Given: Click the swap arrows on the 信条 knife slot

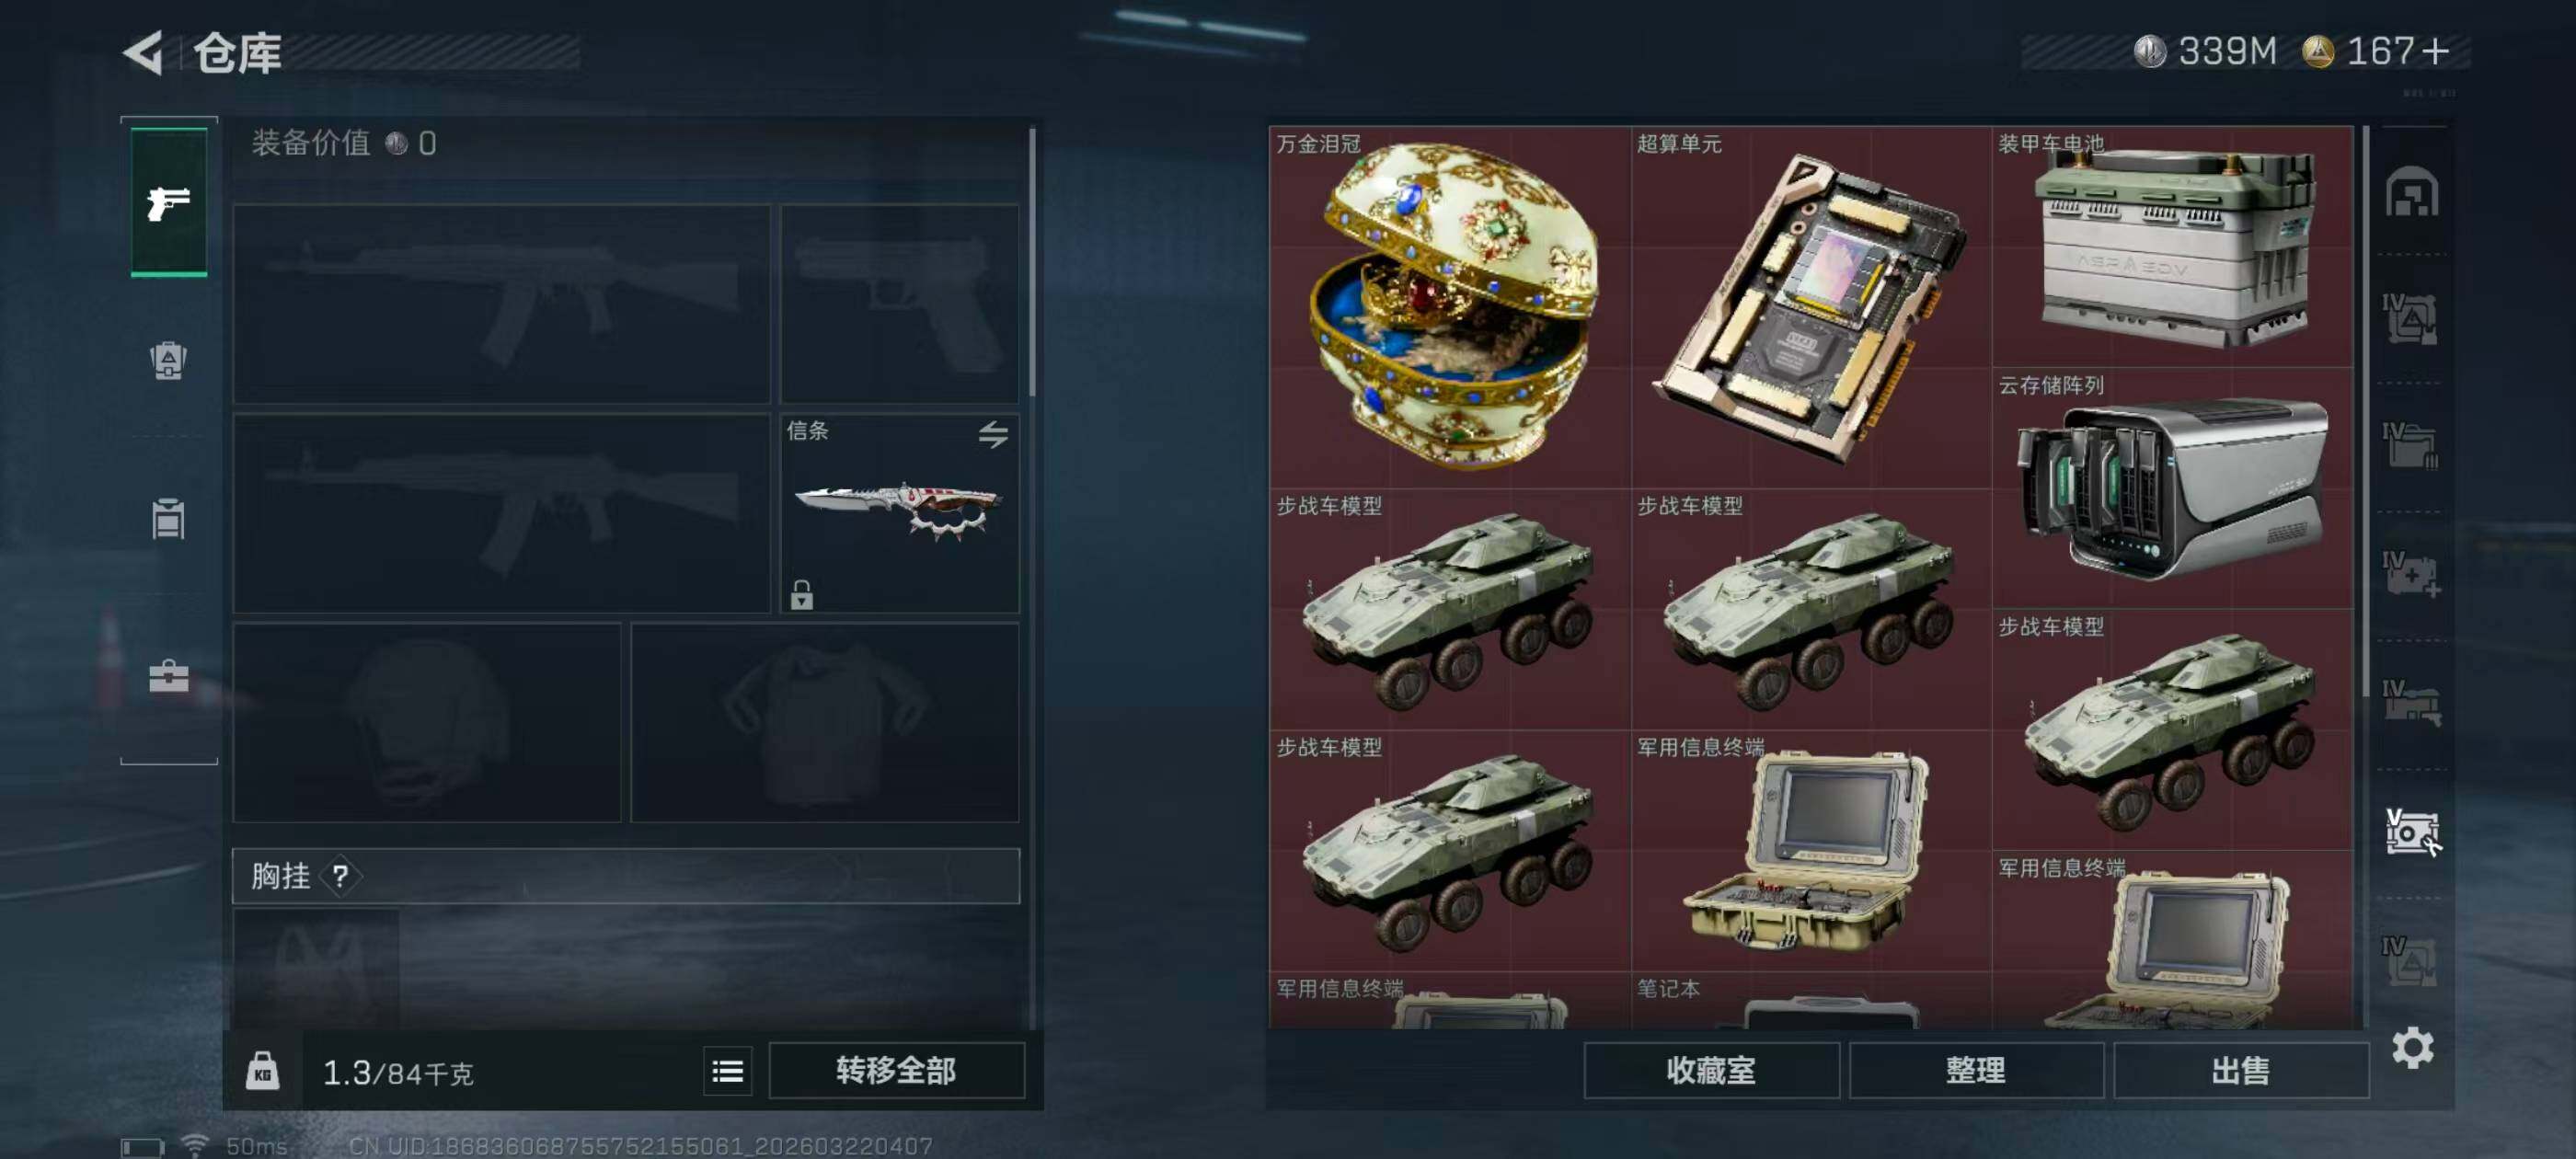Looking at the screenshot, I should pos(992,434).
